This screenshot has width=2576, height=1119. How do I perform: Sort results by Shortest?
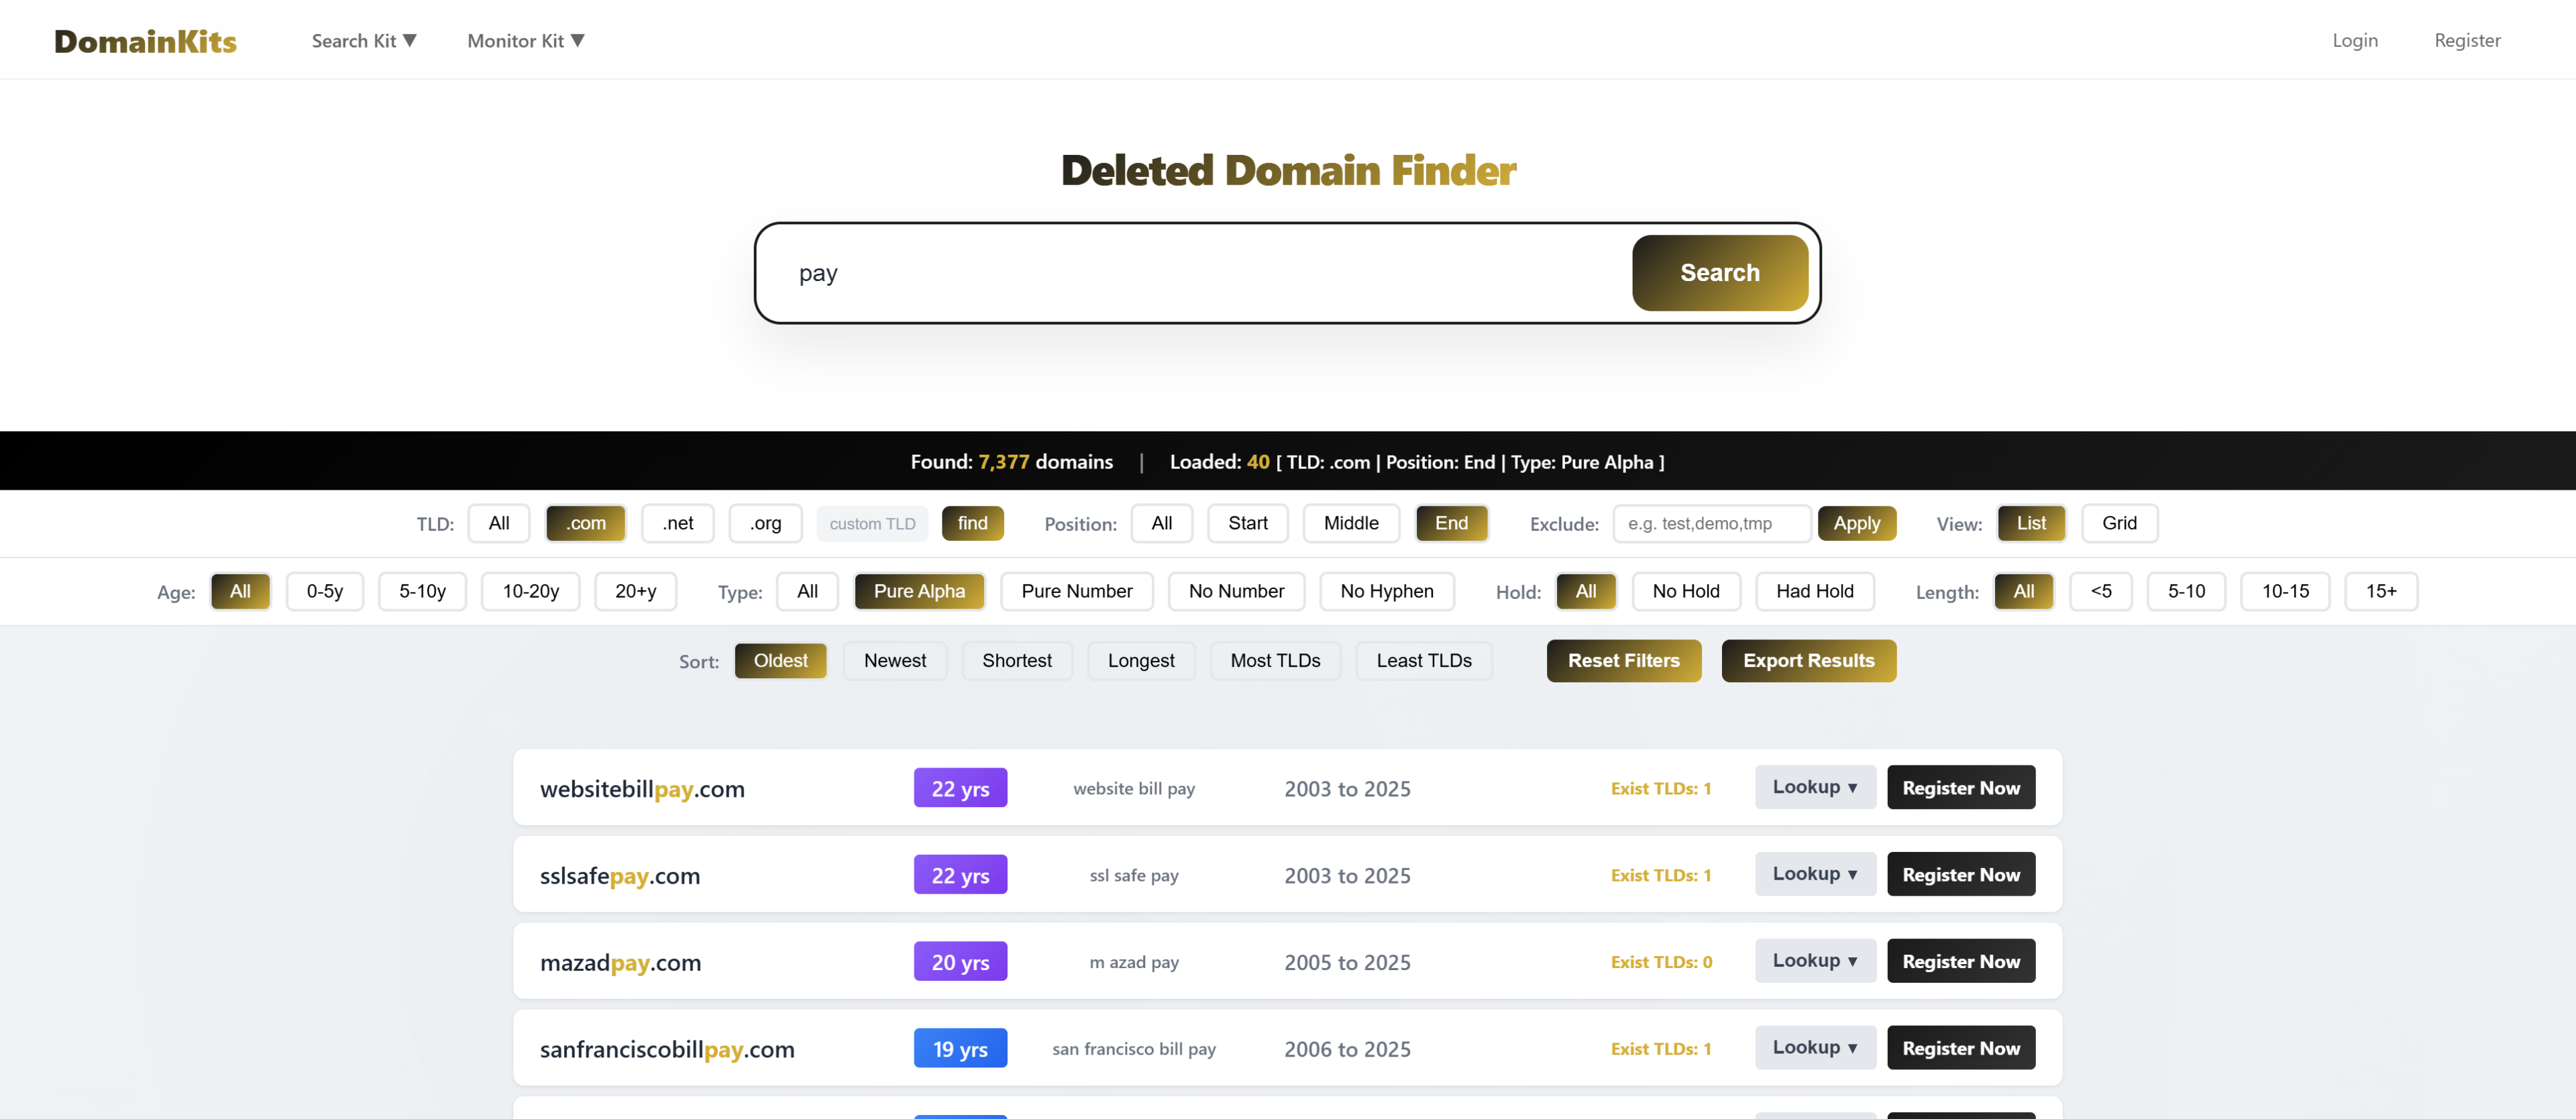pyautogui.click(x=1017, y=660)
